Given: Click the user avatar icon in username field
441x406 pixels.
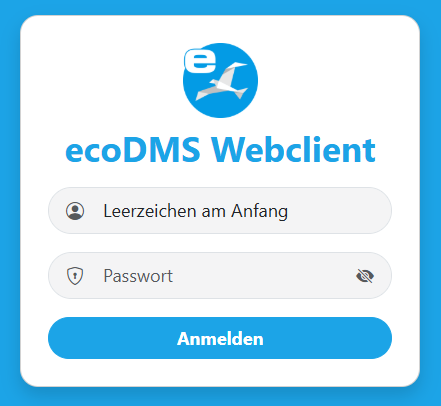Looking at the screenshot, I should click(x=75, y=211).
